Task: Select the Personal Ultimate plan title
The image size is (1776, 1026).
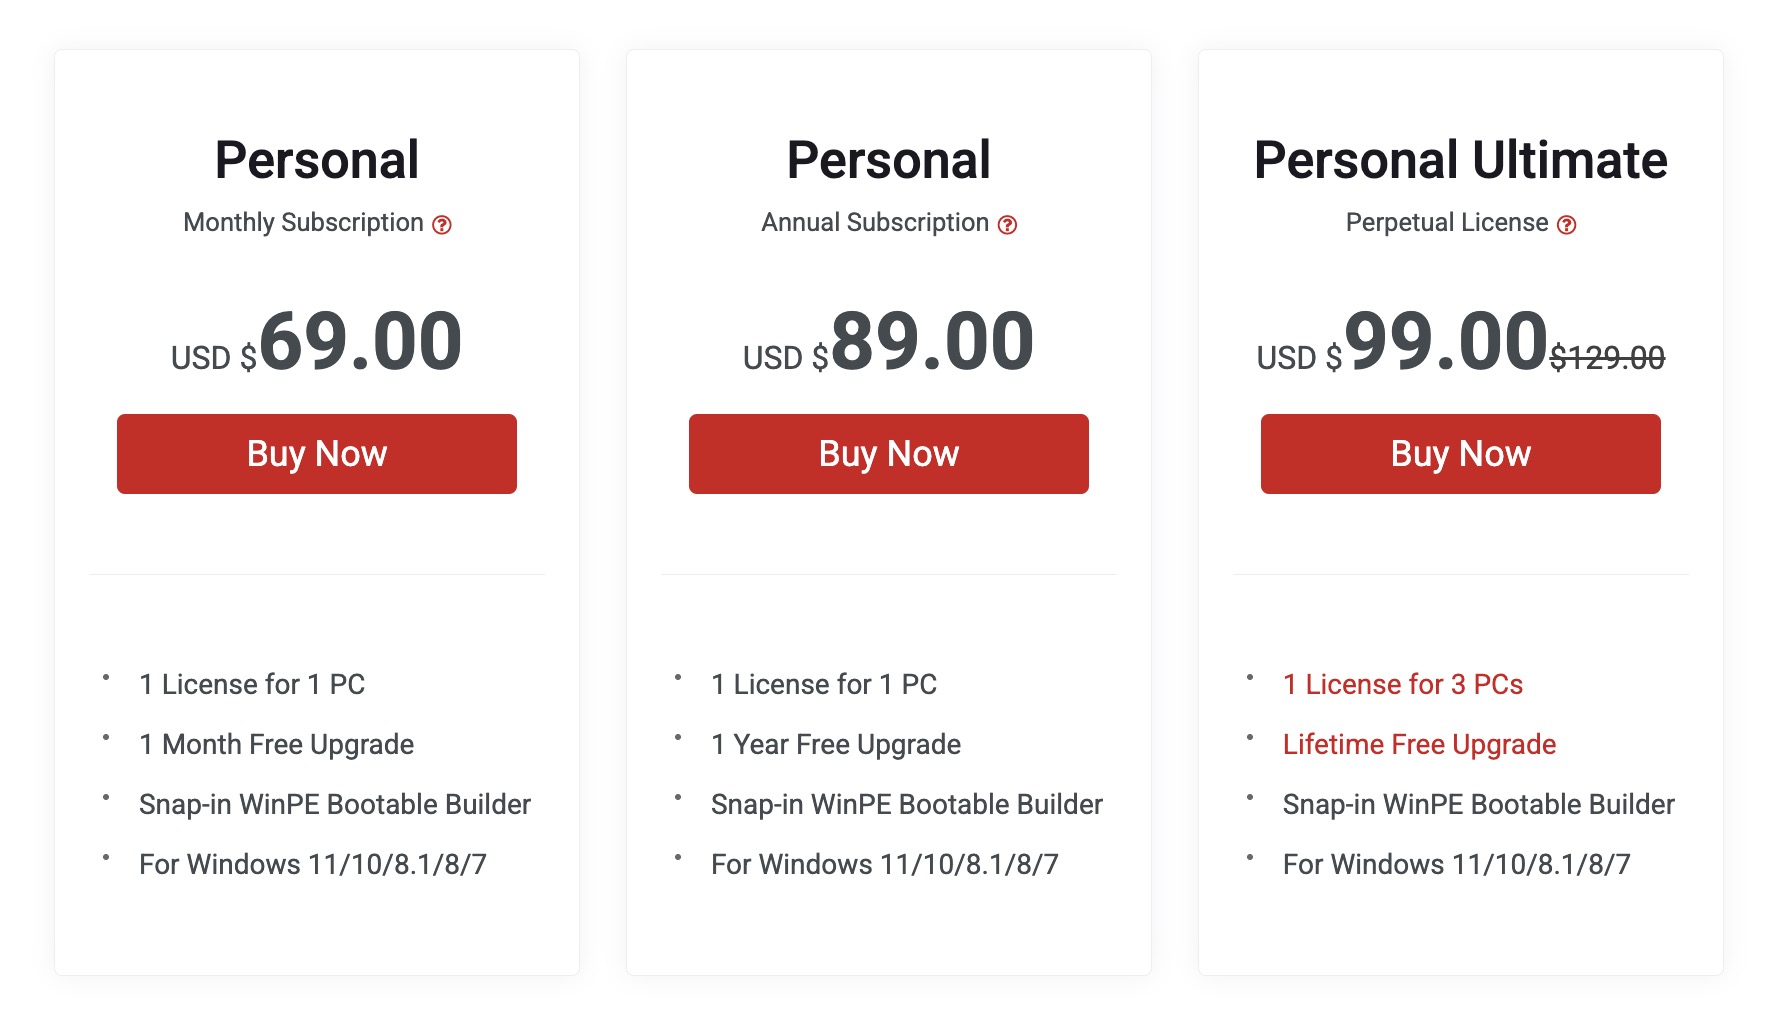Action: tap(1460, 160)
